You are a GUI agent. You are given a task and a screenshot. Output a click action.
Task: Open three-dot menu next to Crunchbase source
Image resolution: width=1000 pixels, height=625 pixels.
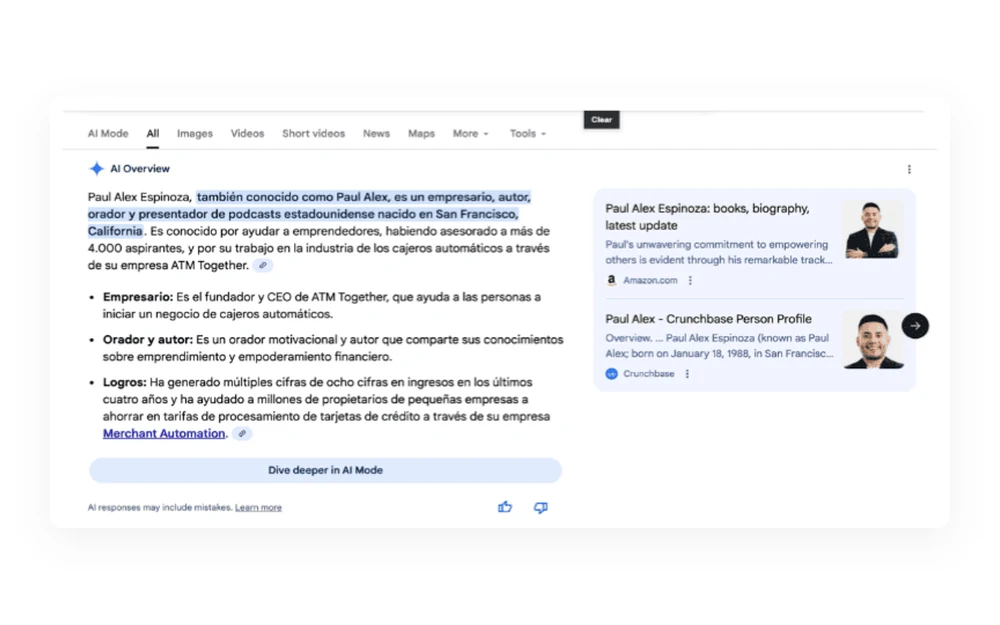coord(687,374)
